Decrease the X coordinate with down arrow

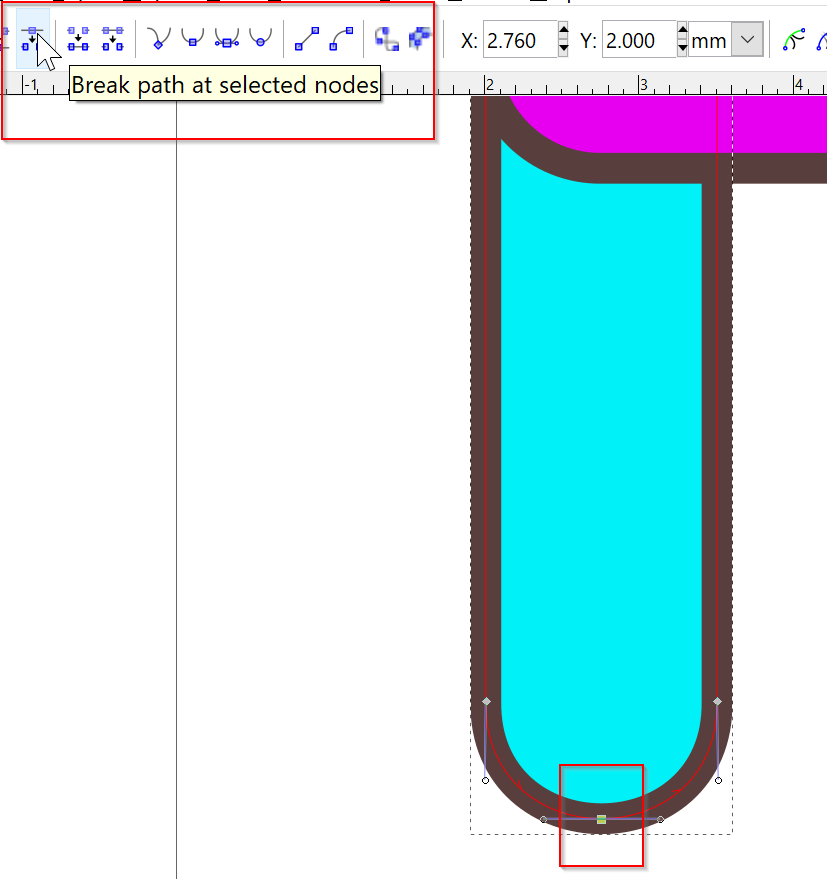pos(563,49)
